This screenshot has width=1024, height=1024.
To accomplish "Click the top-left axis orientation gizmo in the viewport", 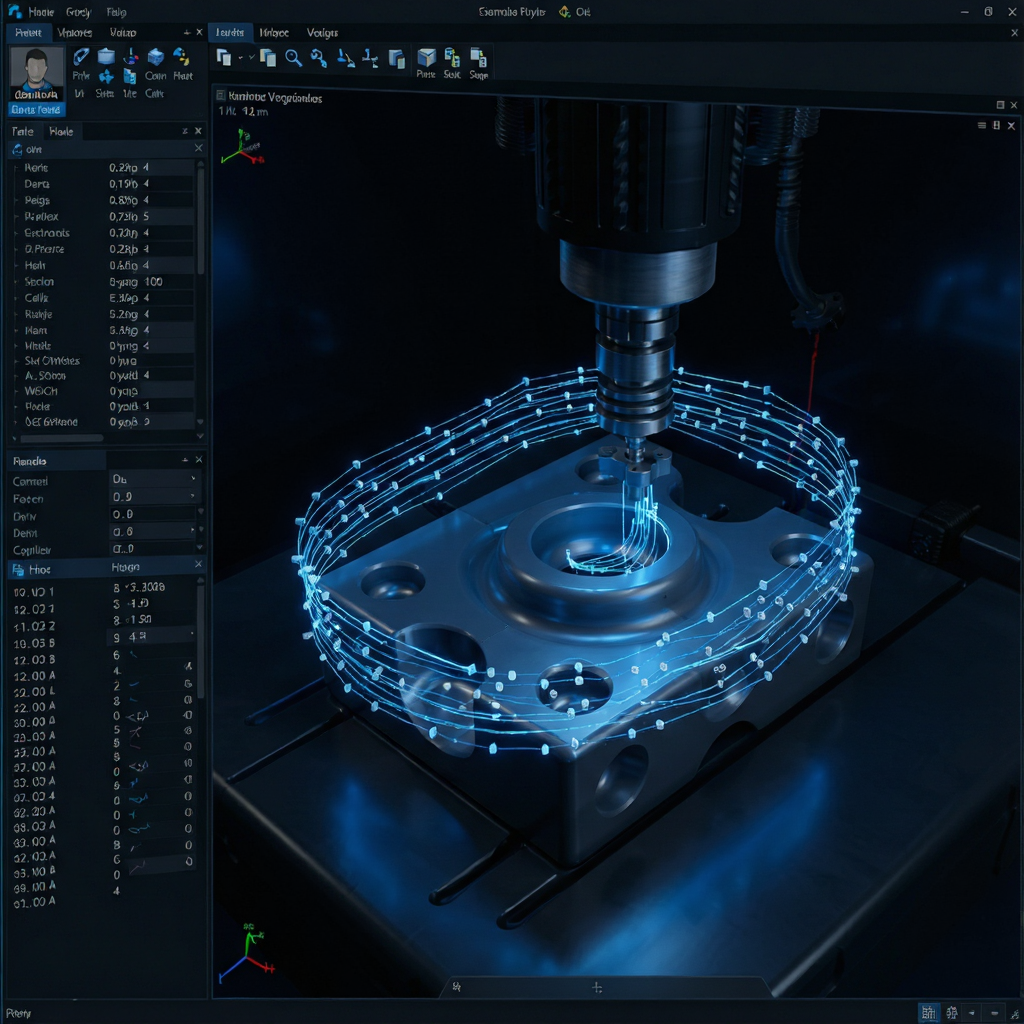I will click(x=242, y=148).
